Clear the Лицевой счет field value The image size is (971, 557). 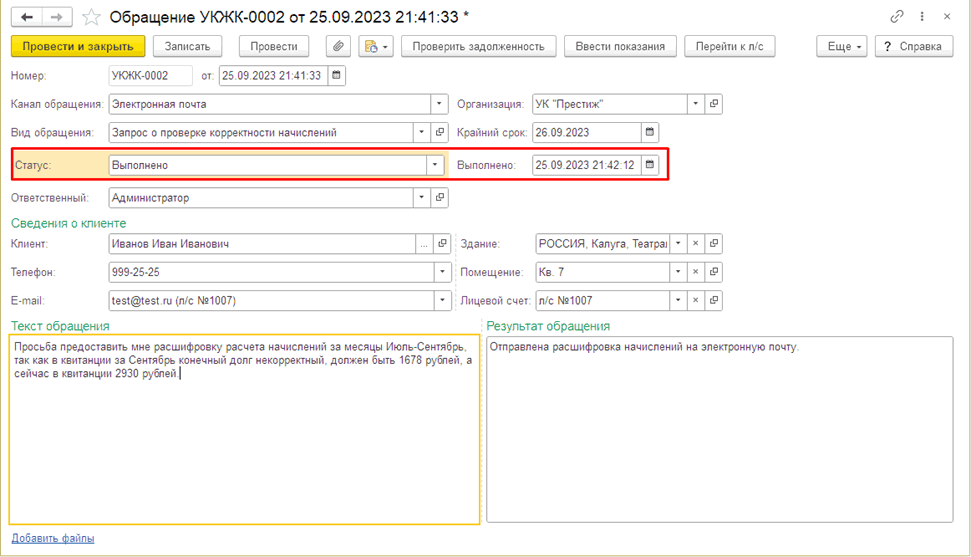pos(696,300)
